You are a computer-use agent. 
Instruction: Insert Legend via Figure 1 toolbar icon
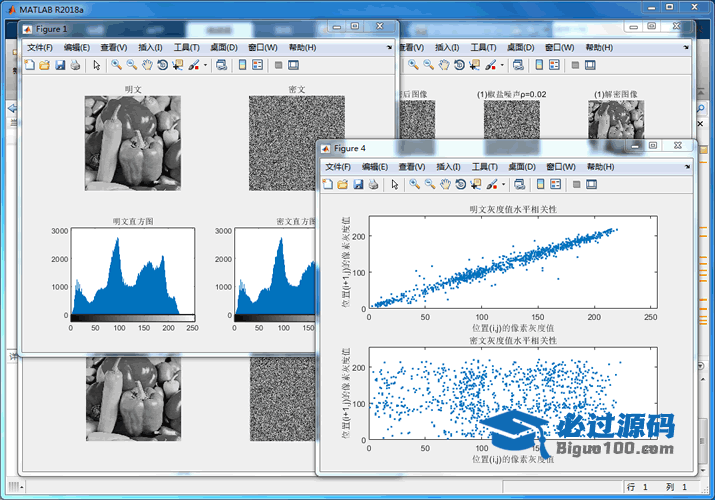point(258,65)
